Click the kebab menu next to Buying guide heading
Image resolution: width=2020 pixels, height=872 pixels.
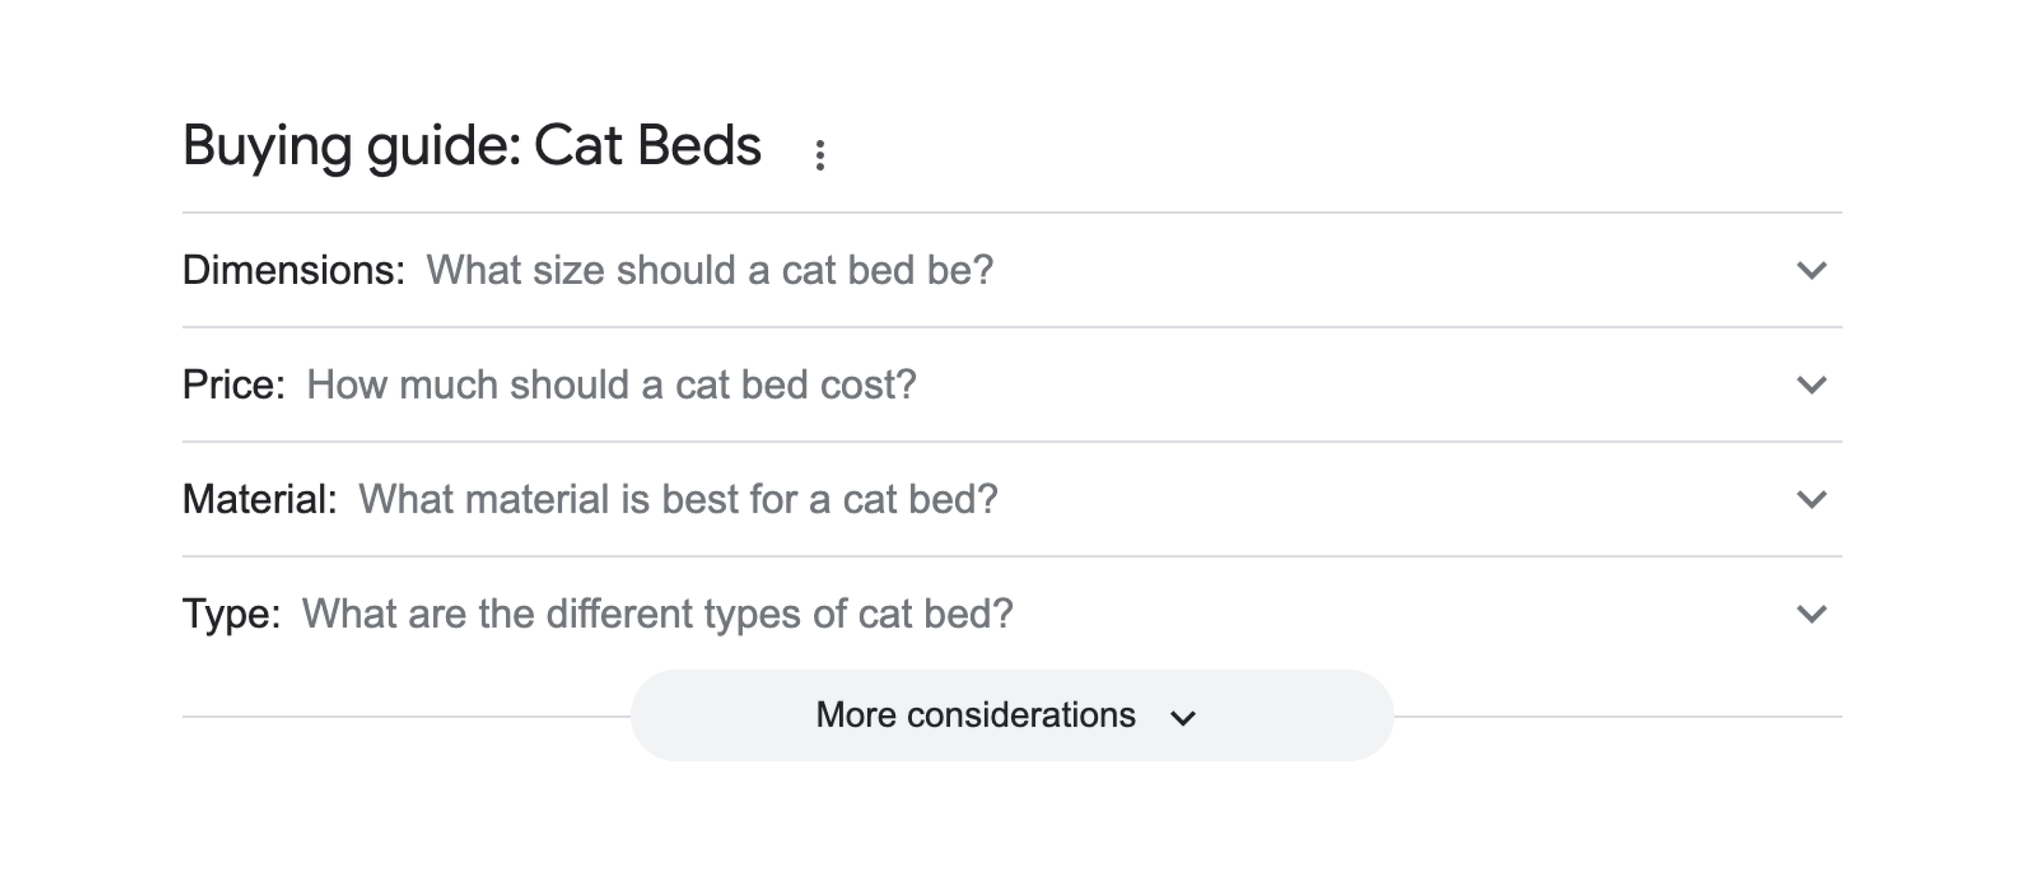[822, 155]
